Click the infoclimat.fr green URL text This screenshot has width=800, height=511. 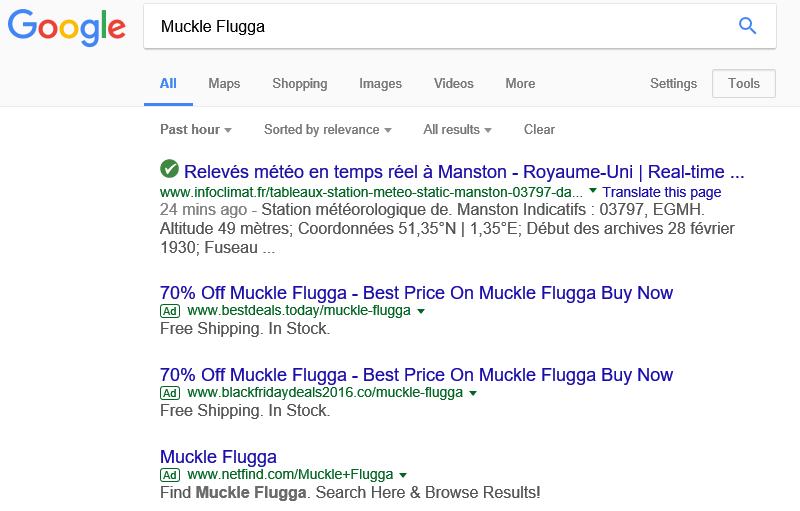pyautogui.click(x=371, y=192)
